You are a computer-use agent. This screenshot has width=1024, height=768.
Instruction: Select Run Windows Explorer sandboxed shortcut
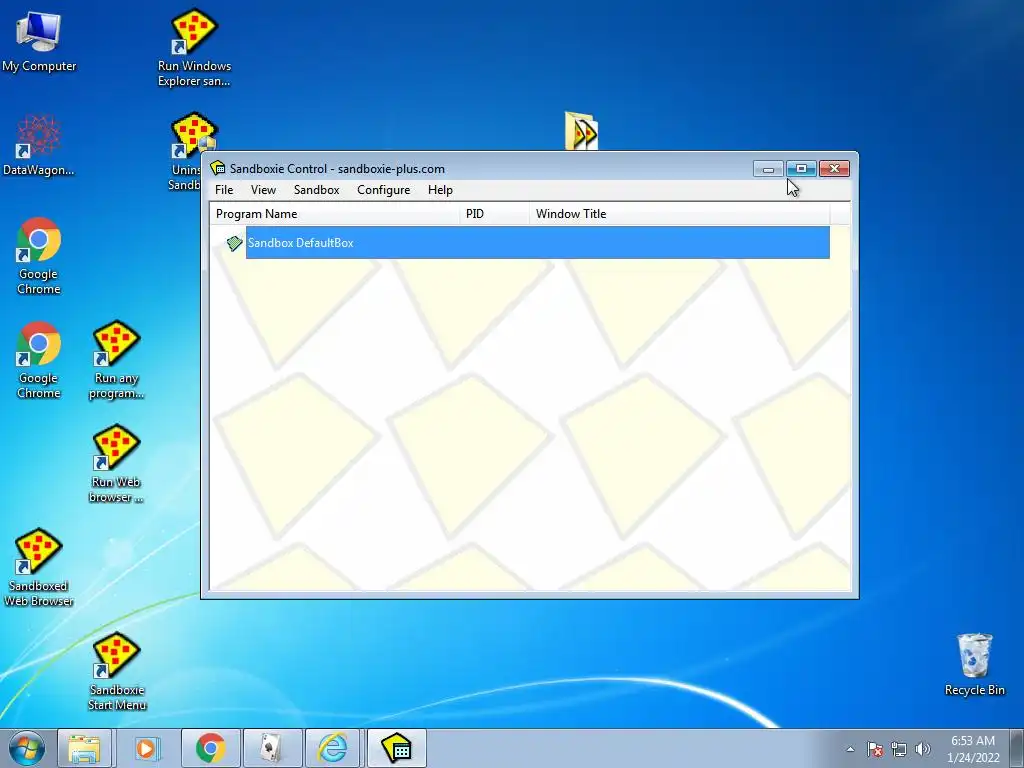(194, 48)
